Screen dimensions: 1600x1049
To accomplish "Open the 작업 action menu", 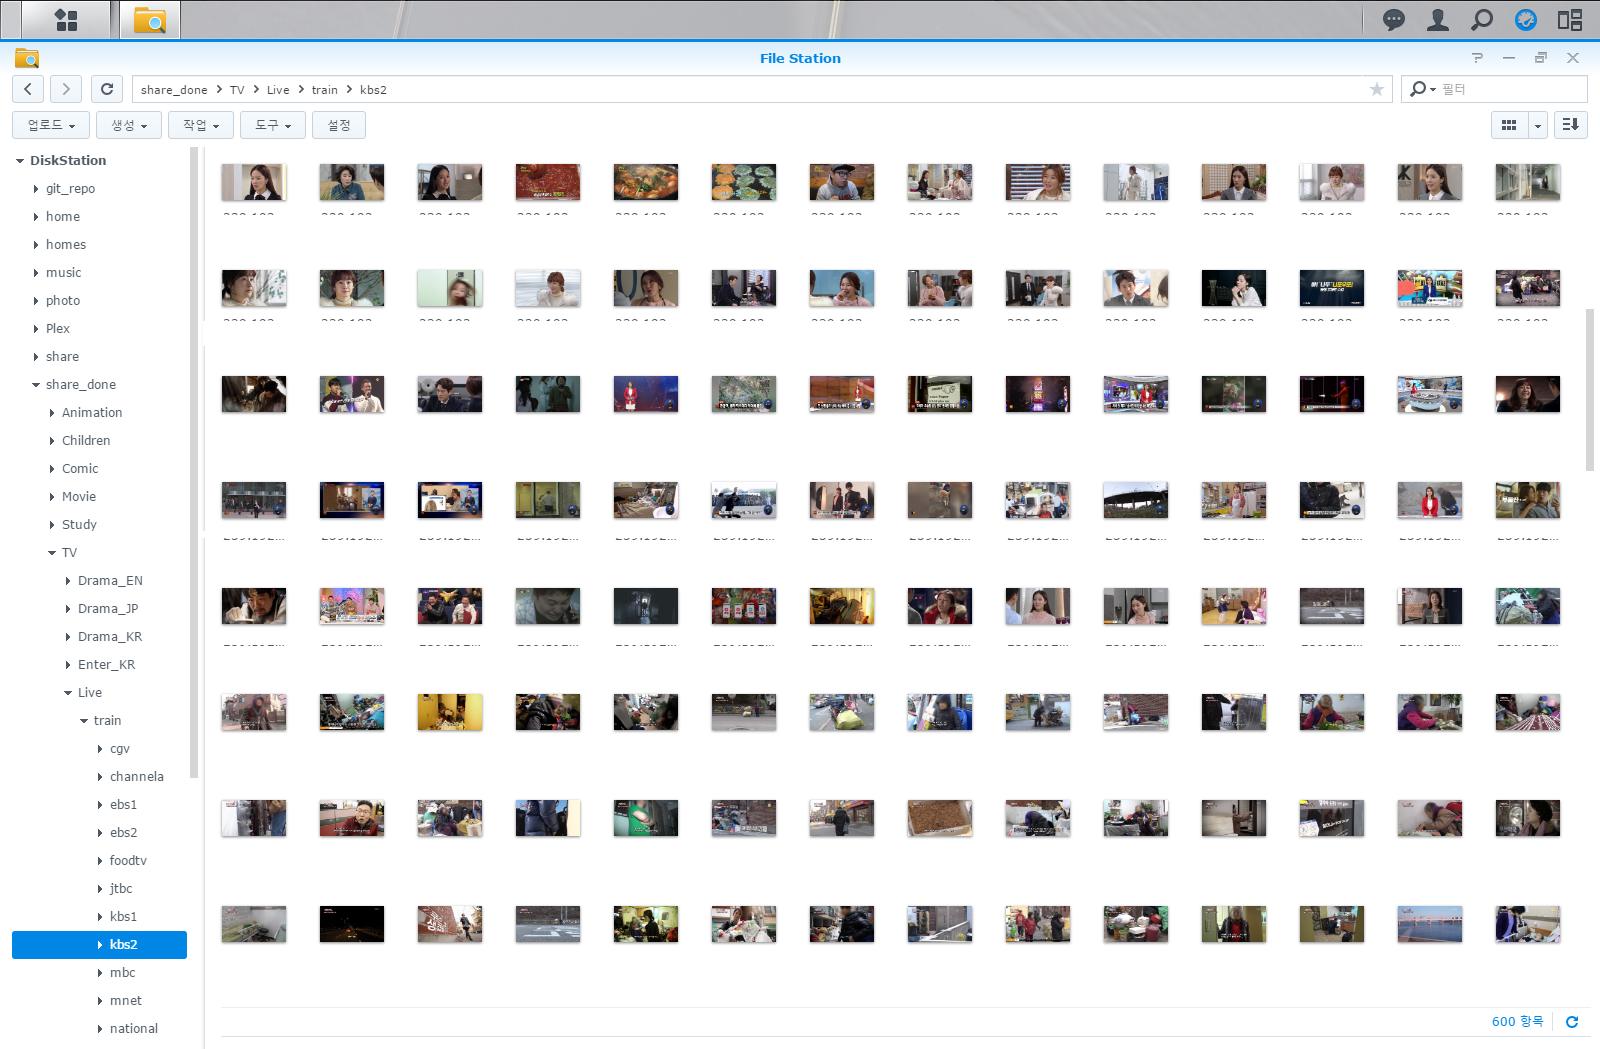I will (201, 125).
